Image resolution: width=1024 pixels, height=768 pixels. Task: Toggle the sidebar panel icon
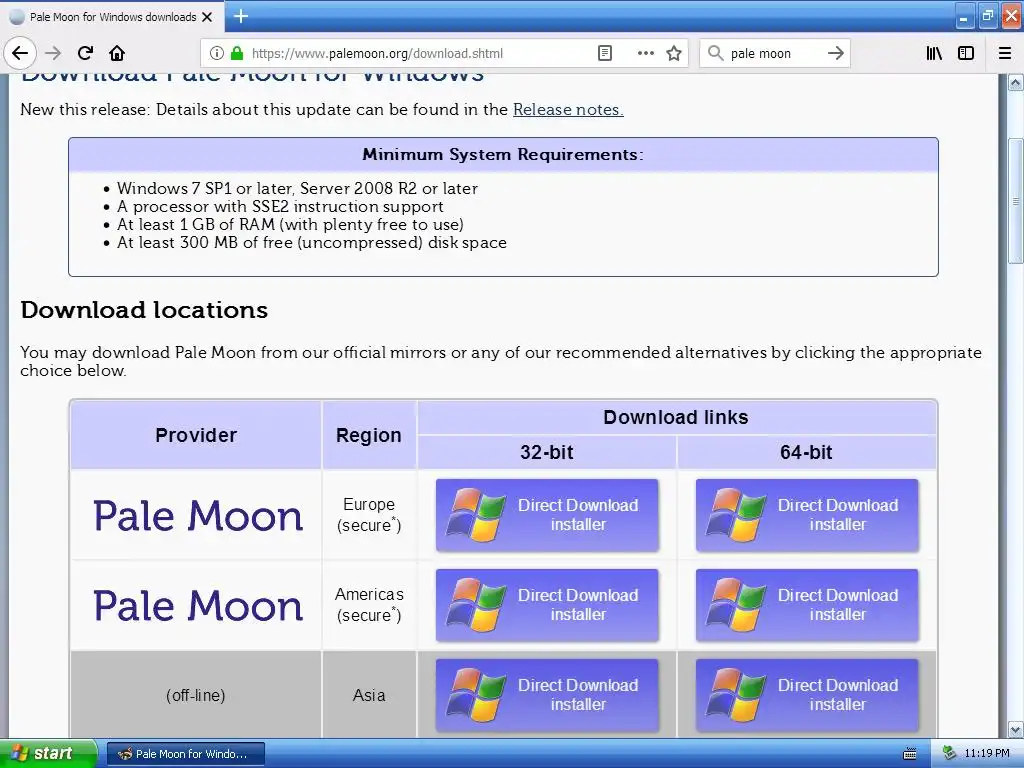(x=966, y=53)
